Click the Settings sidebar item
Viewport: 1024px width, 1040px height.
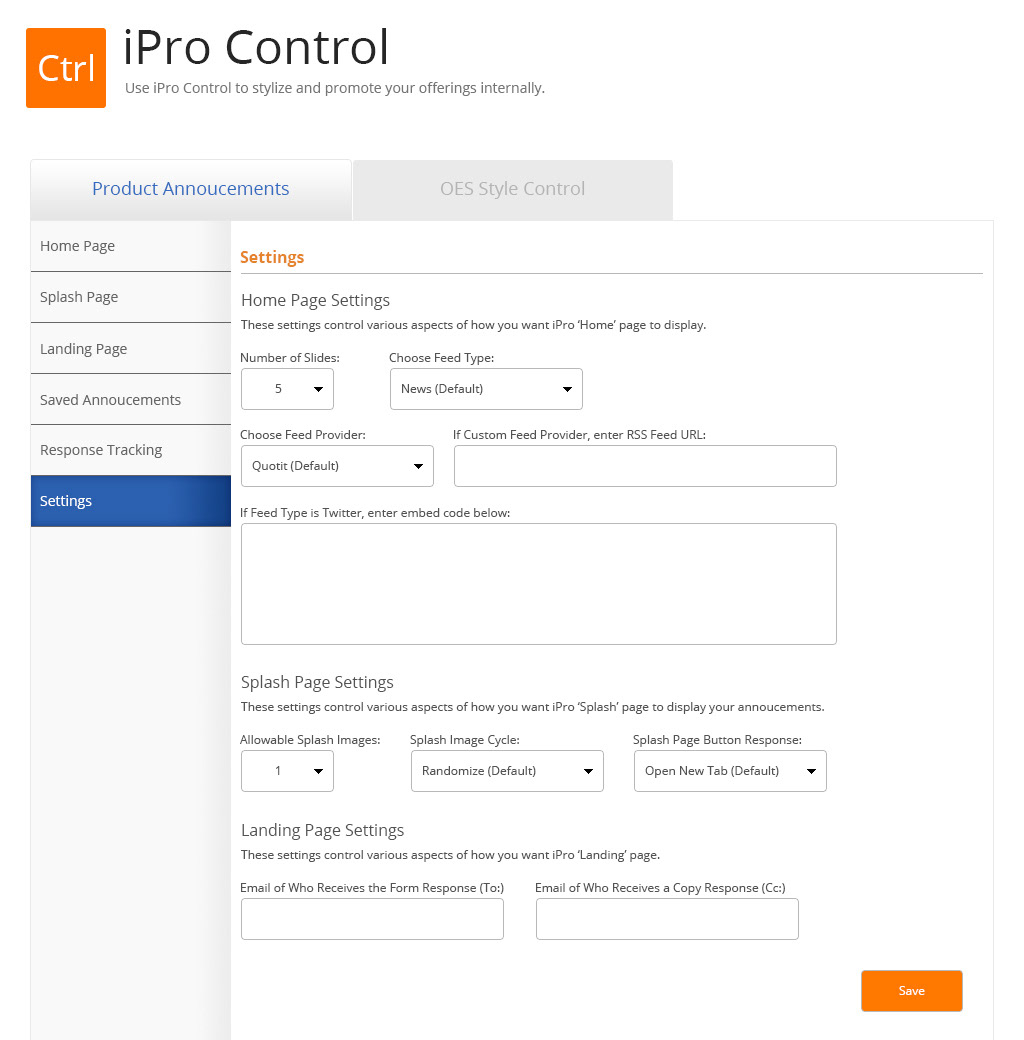coord(130,501)
